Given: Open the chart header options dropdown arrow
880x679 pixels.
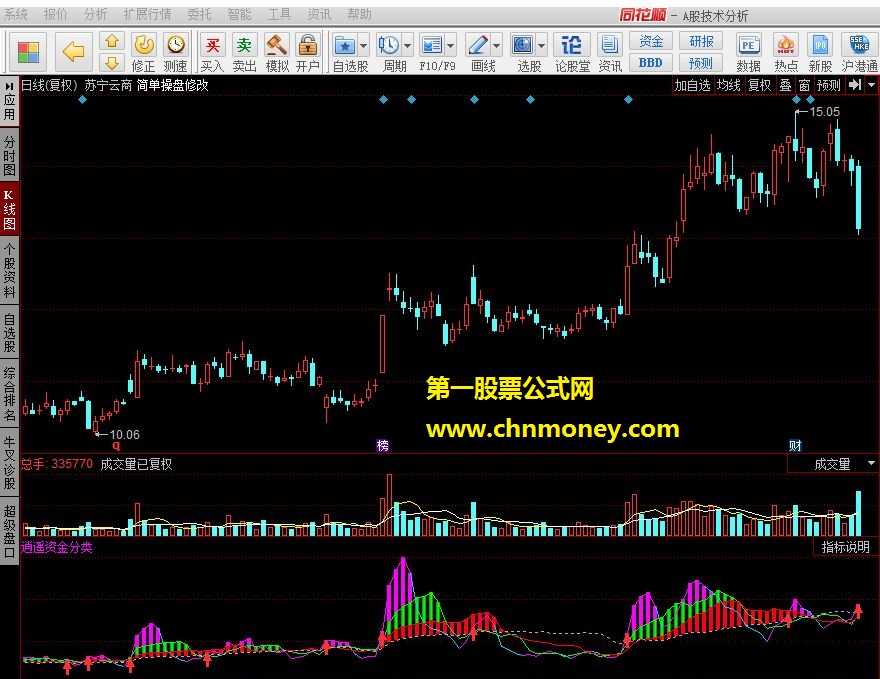Looking at the screenshot, I should 872,85.
